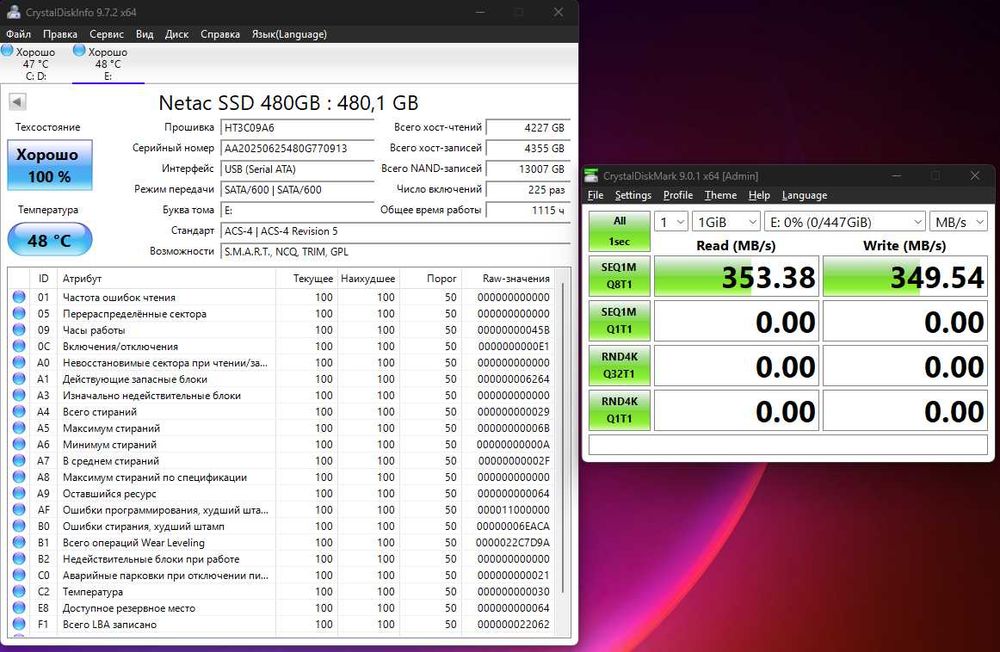This screenshot has height=652, width=1000.
Task: Click the serial number field
Action: [297, 148]
